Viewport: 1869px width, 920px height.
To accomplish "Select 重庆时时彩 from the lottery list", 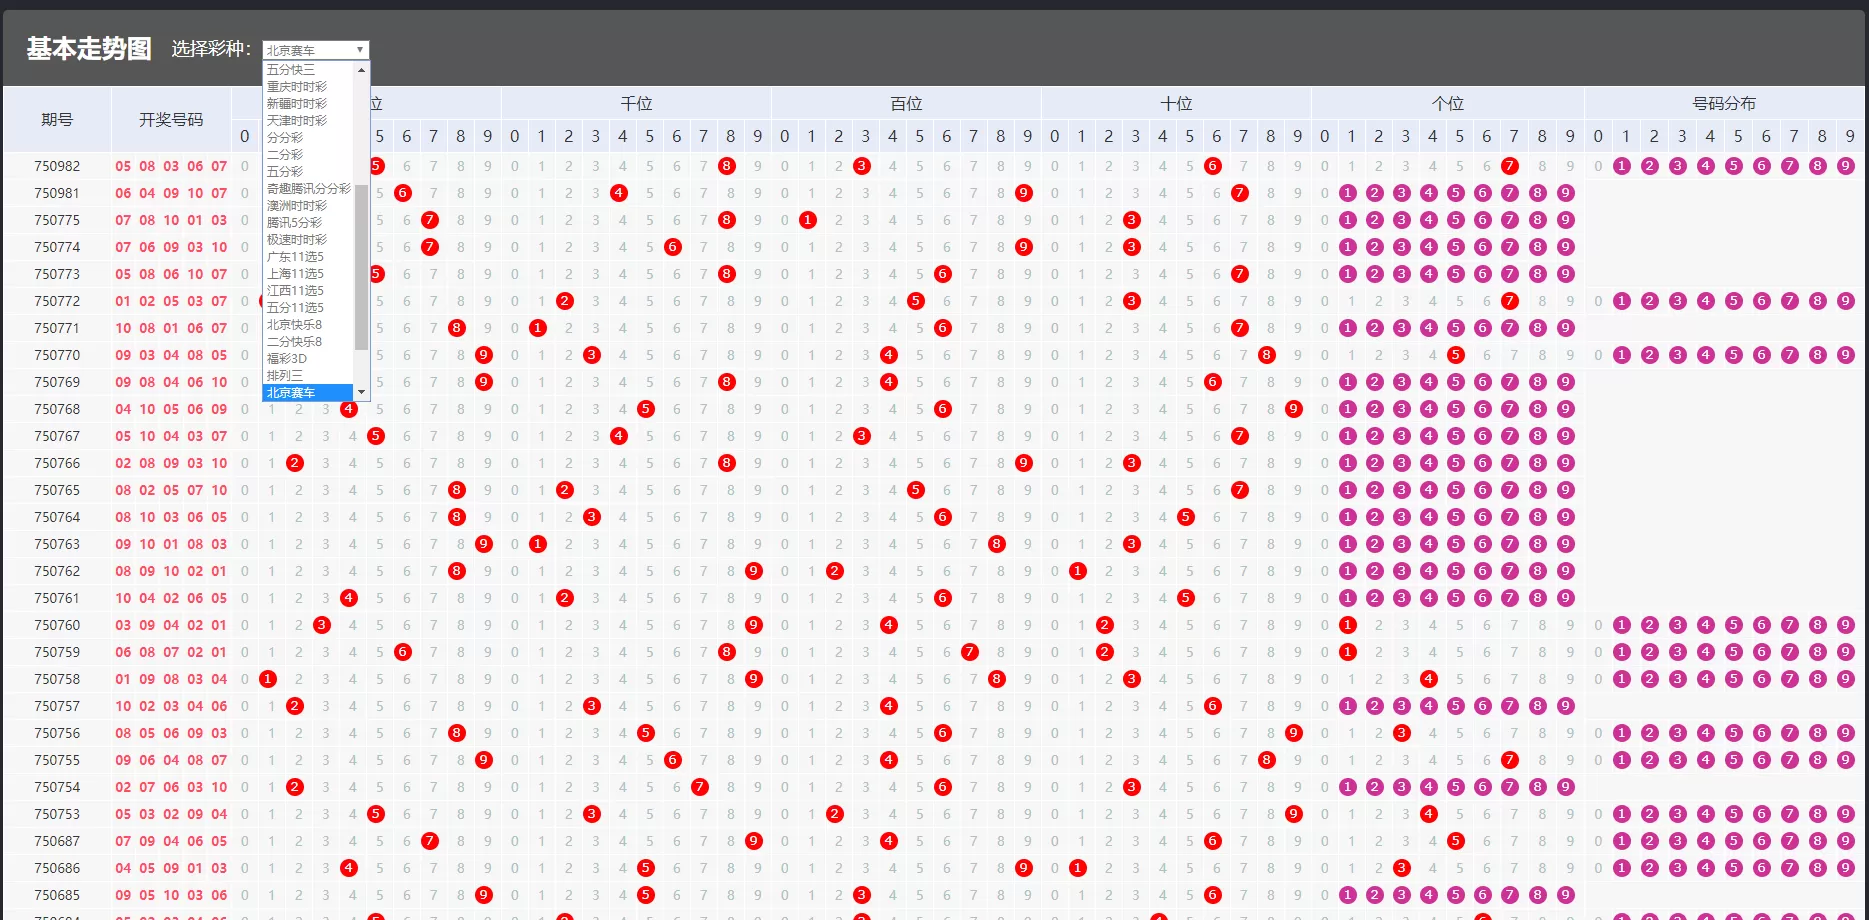I will (297, 87).
